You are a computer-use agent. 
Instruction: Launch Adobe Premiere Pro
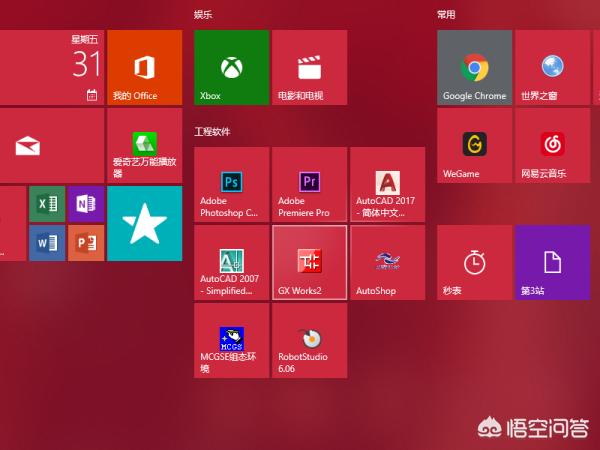tap(309, 185)
